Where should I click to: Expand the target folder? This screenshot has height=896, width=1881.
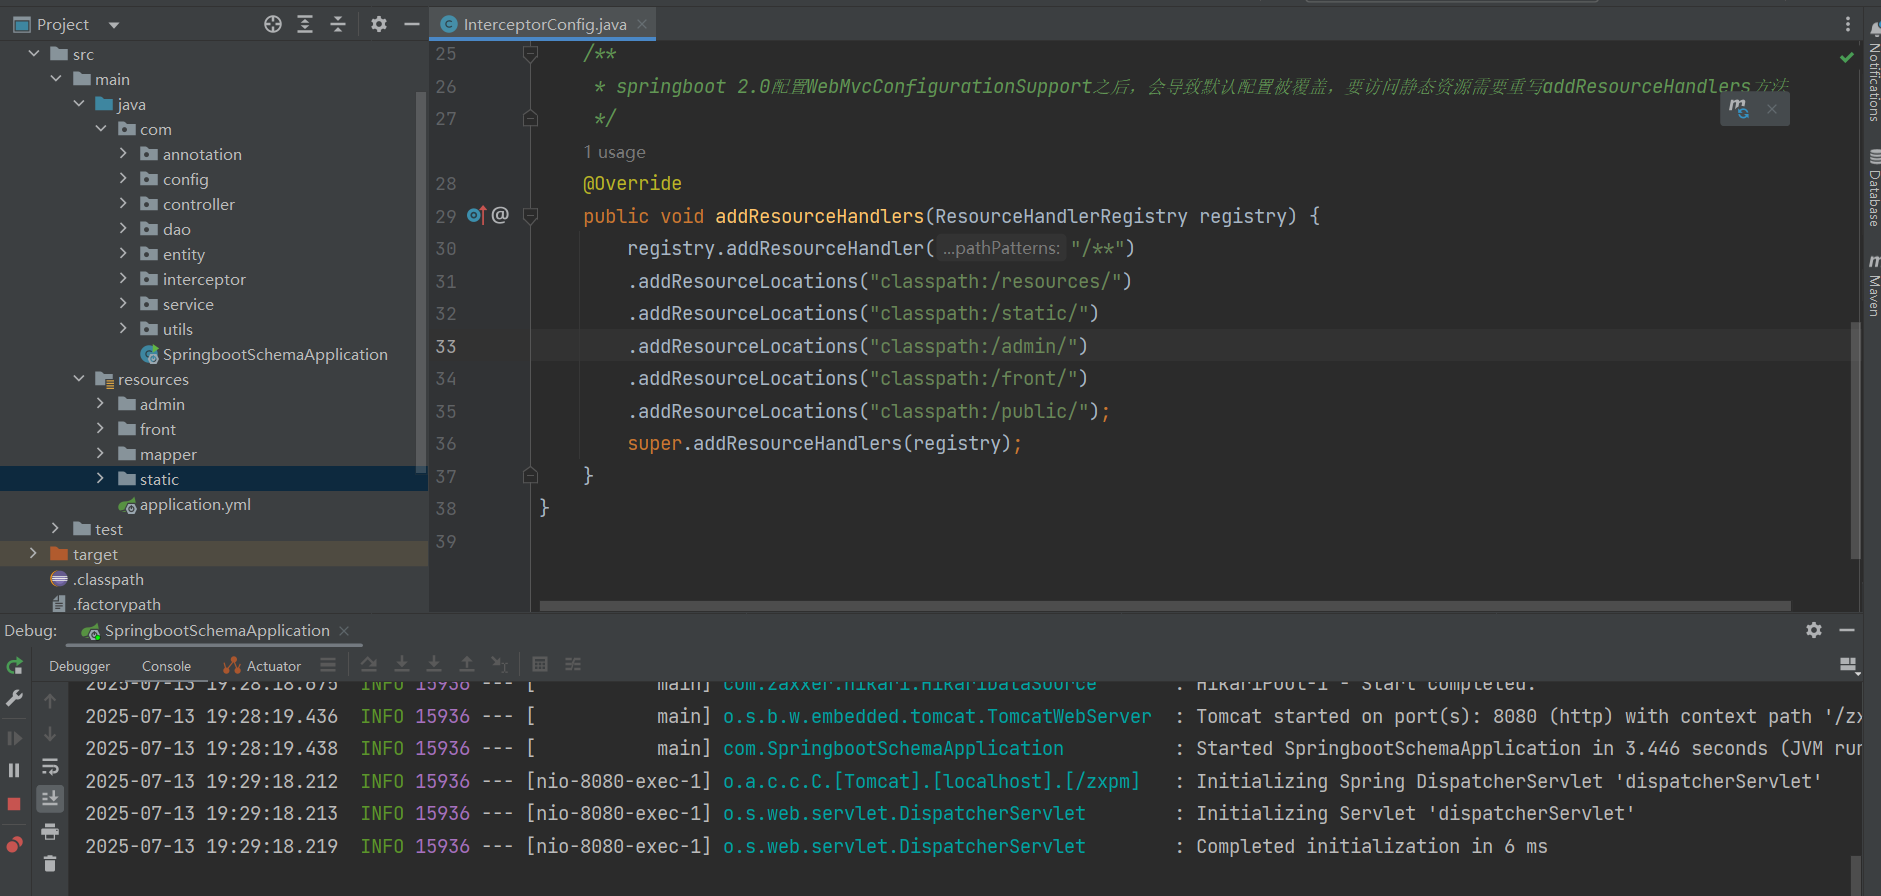(33, 553)
